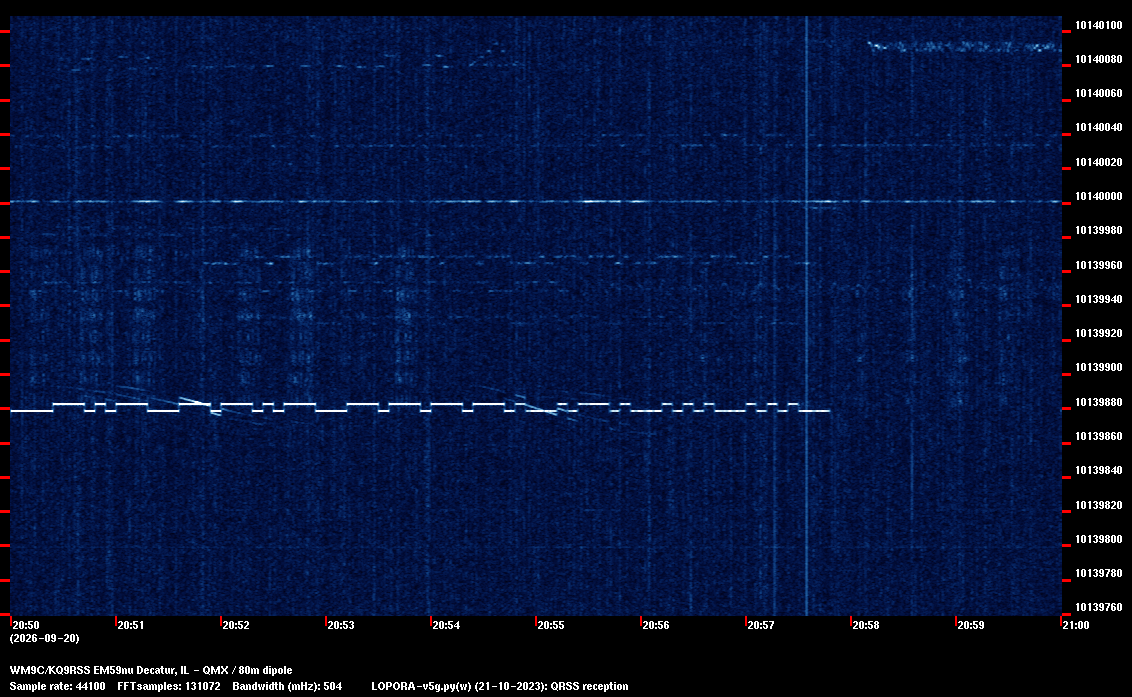The image size is (1132, 697).
Task: Select the 10139880 frequency label
Action: (x=1099, y=402)
